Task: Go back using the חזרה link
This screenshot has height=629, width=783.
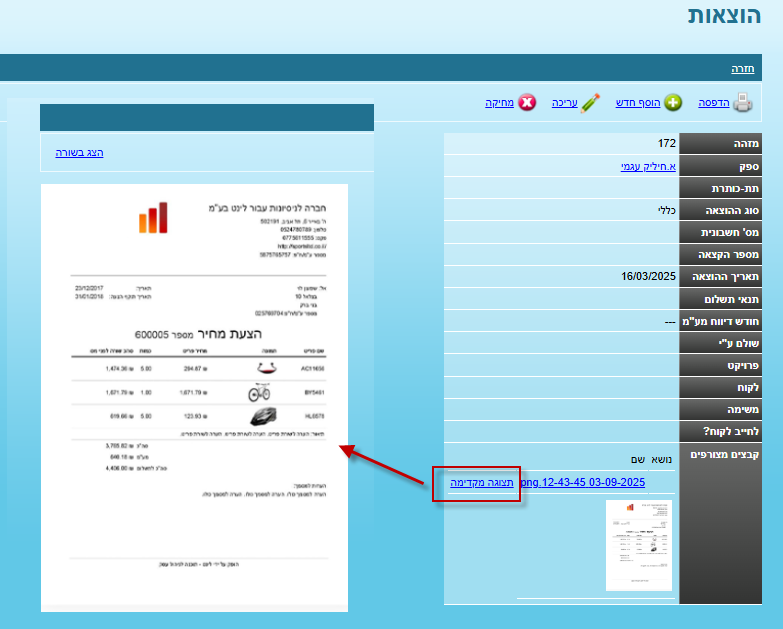Action: point(742,68)
